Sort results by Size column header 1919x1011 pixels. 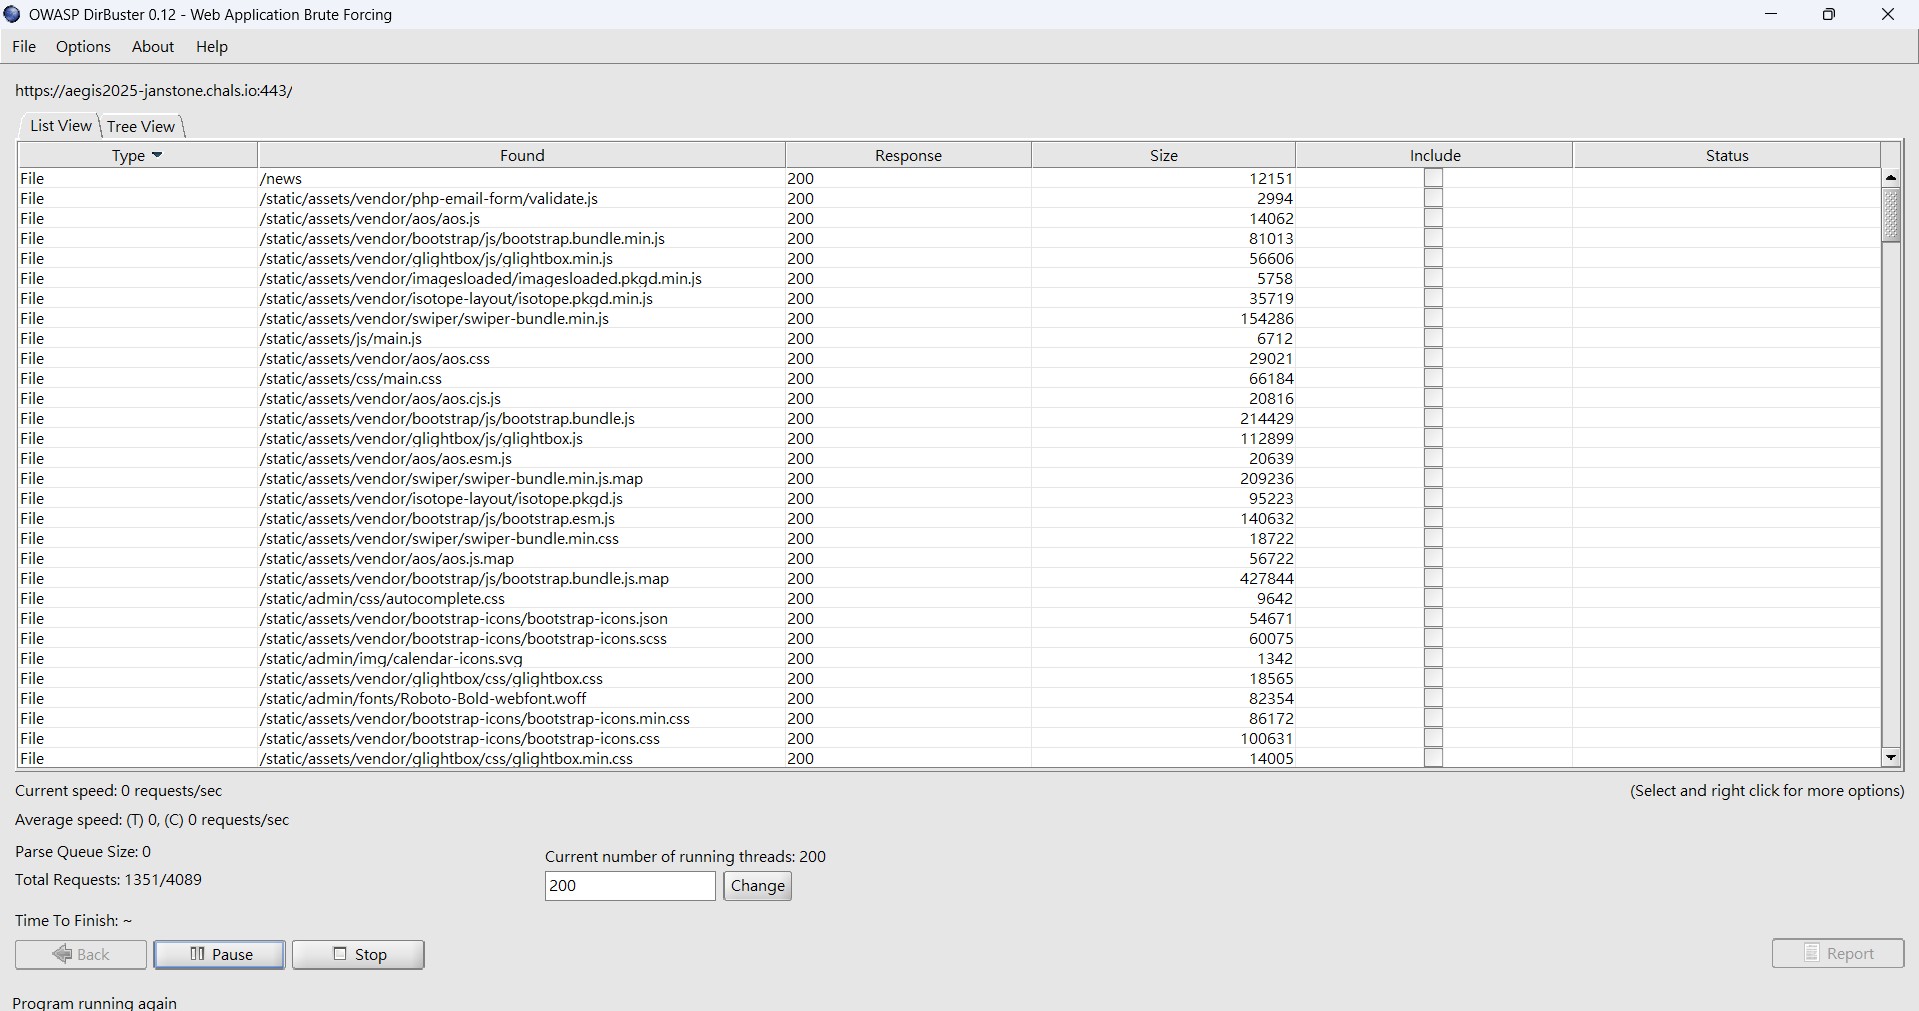pos(1163,155)
